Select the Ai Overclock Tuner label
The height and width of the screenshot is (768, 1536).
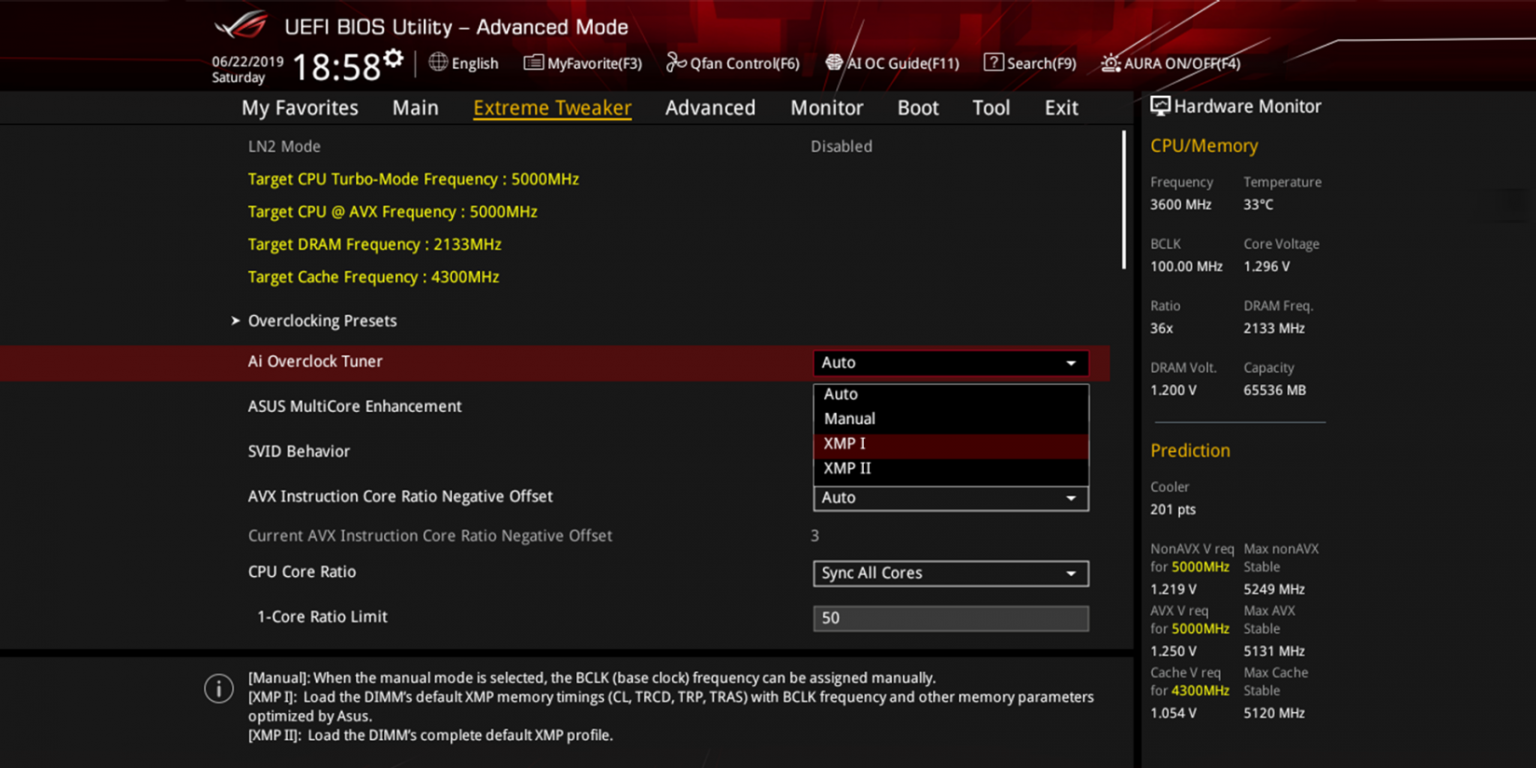pos(315,362)
